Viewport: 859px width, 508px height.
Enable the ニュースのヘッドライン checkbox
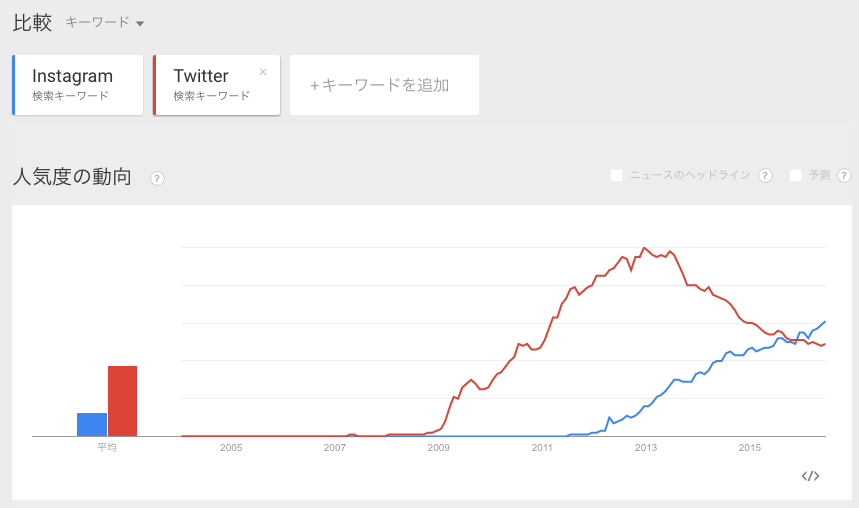point(617,175)
